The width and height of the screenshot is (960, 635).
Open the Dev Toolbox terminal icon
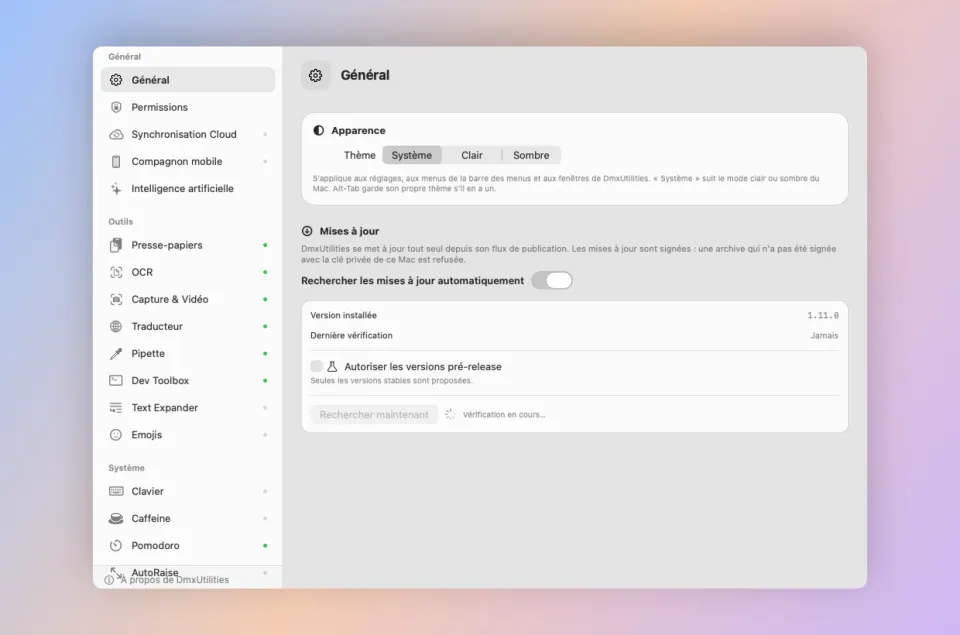tap(116, 380)
